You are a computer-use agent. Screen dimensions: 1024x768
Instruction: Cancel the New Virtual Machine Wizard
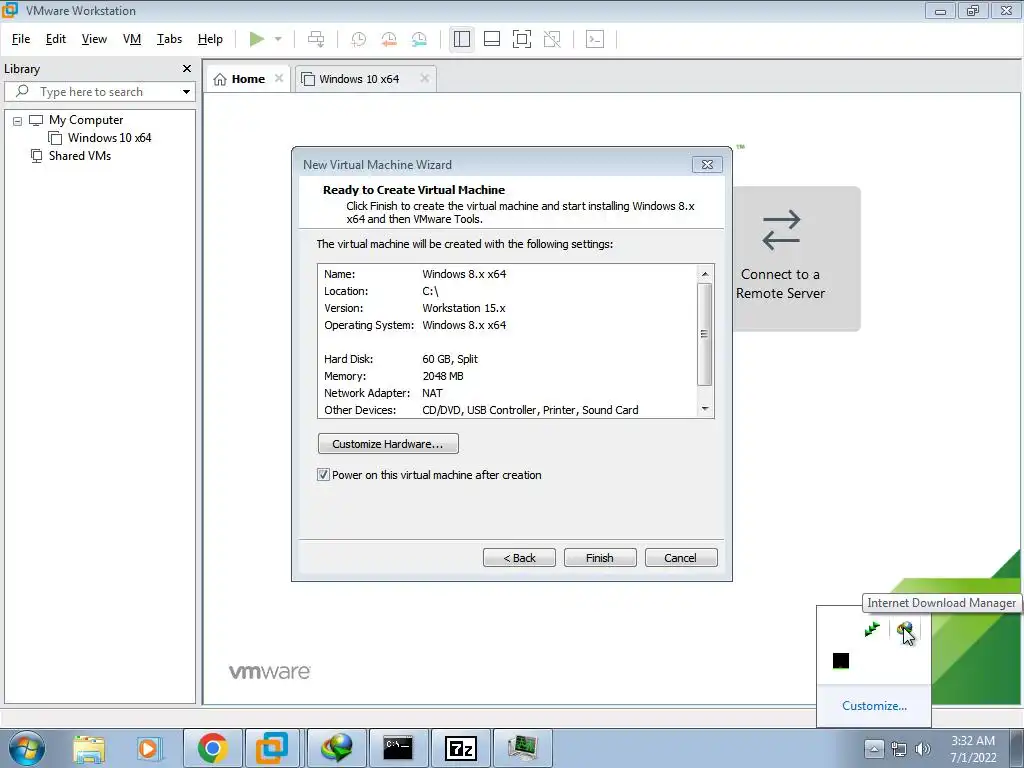(680, 558)
